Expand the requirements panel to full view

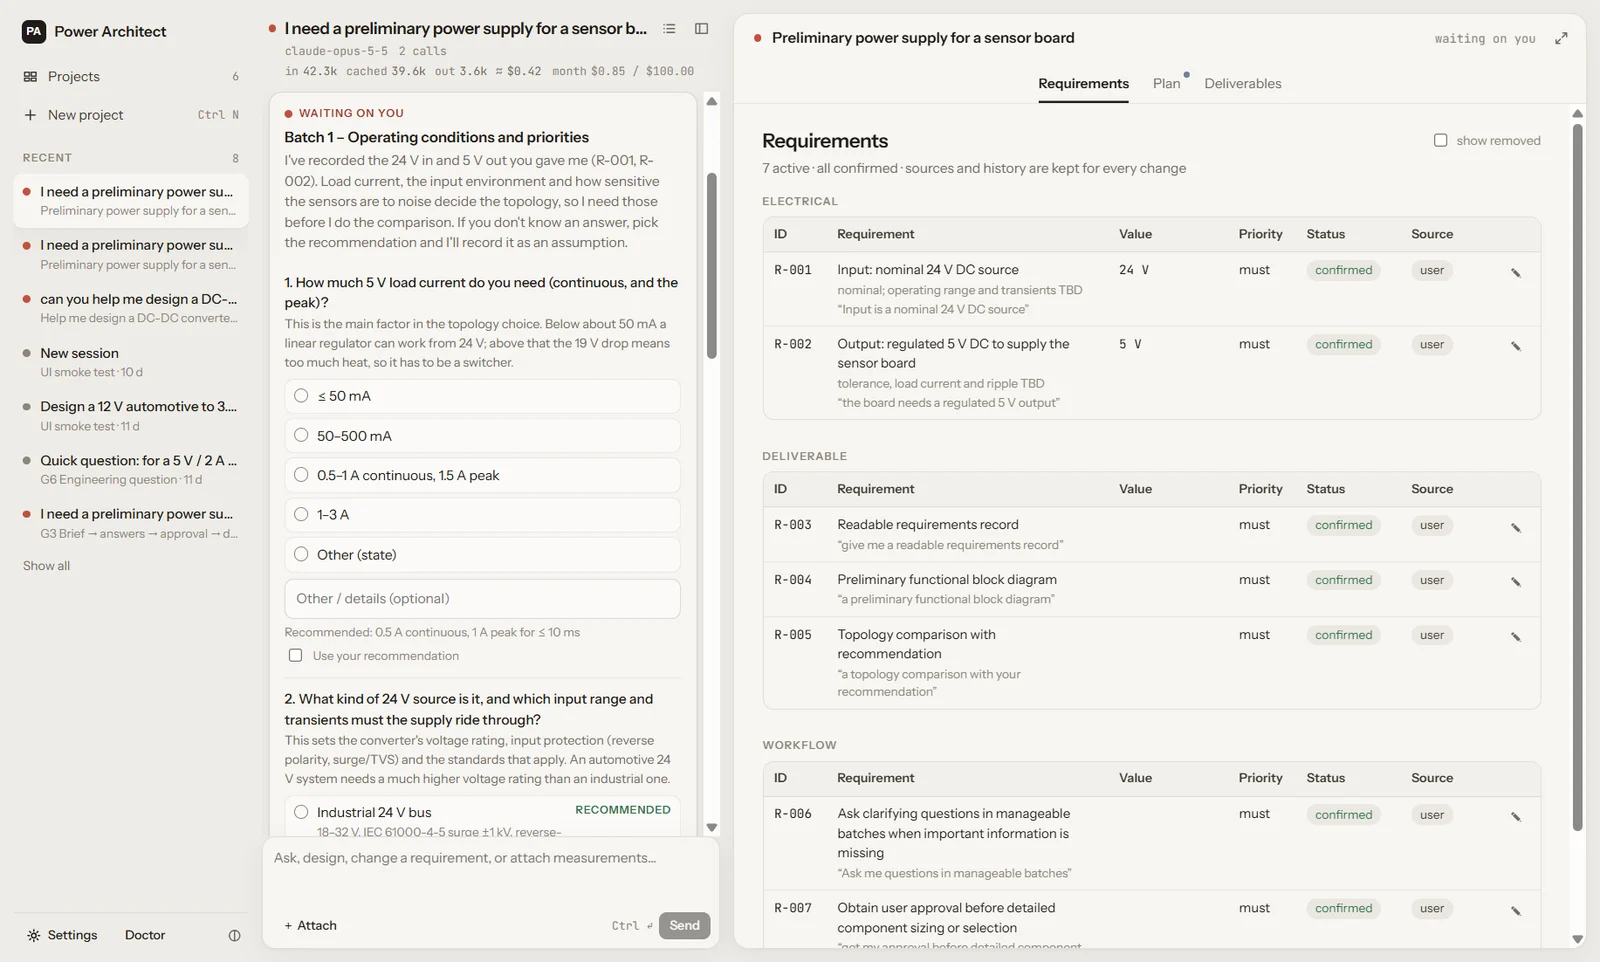coord(1561,38)
